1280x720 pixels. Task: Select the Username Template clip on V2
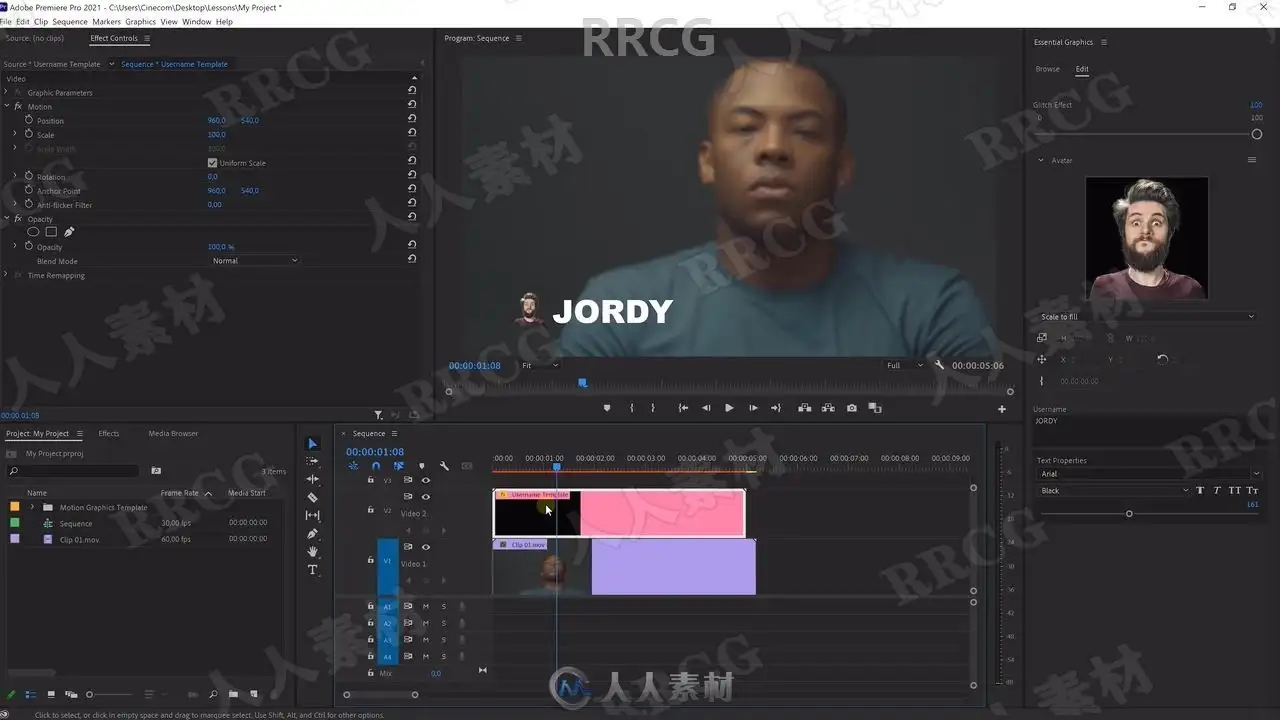pos(619,513)
